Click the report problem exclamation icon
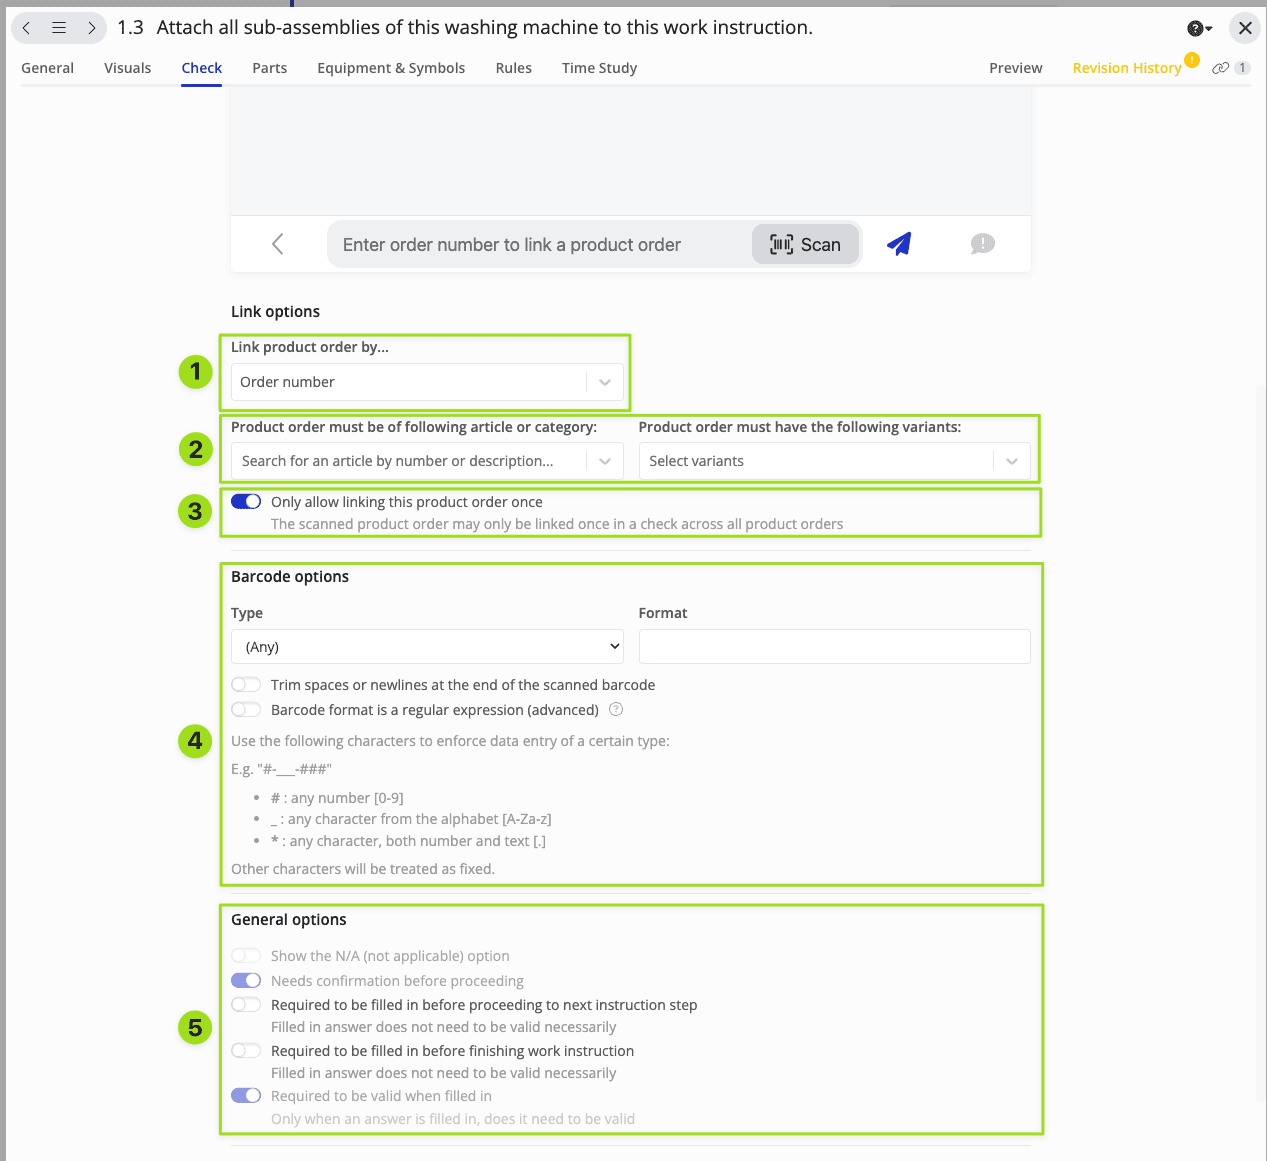1267x1161 pixels. click(x=981, y=243)
